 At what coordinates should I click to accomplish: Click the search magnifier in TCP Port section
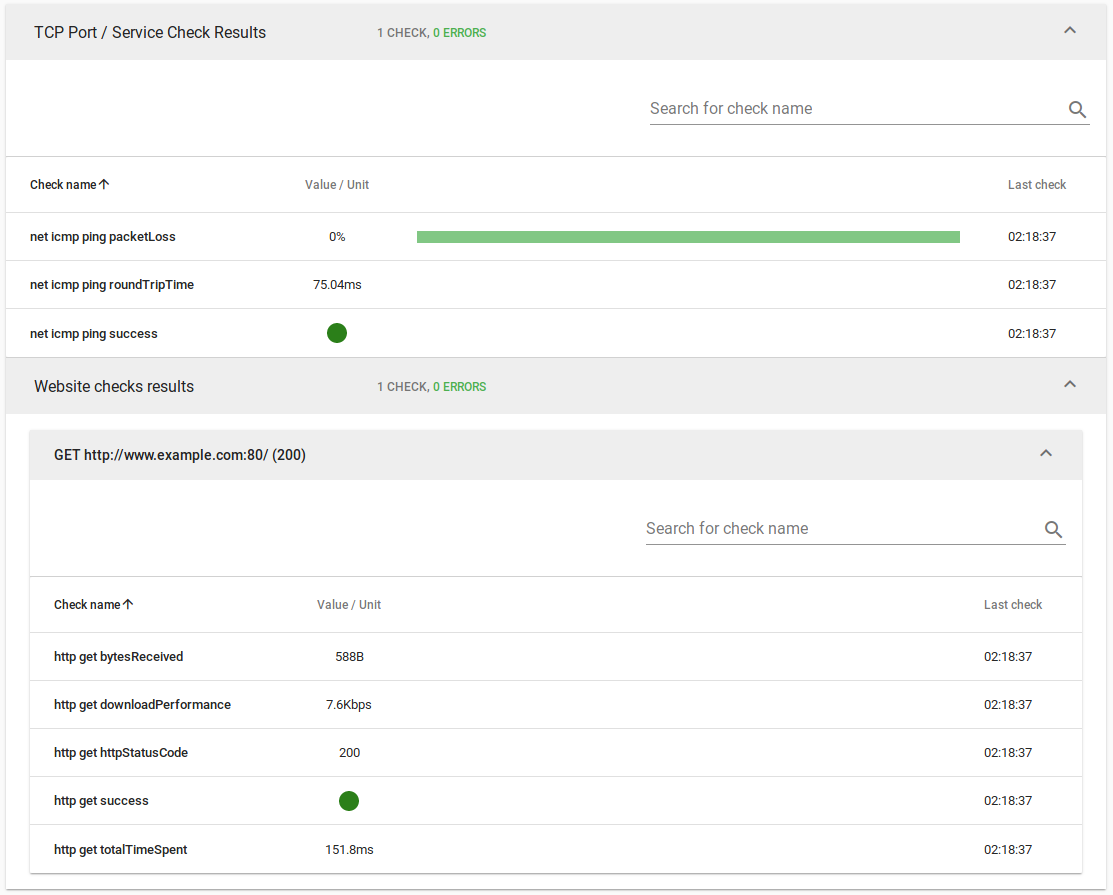click(1077, 110)
